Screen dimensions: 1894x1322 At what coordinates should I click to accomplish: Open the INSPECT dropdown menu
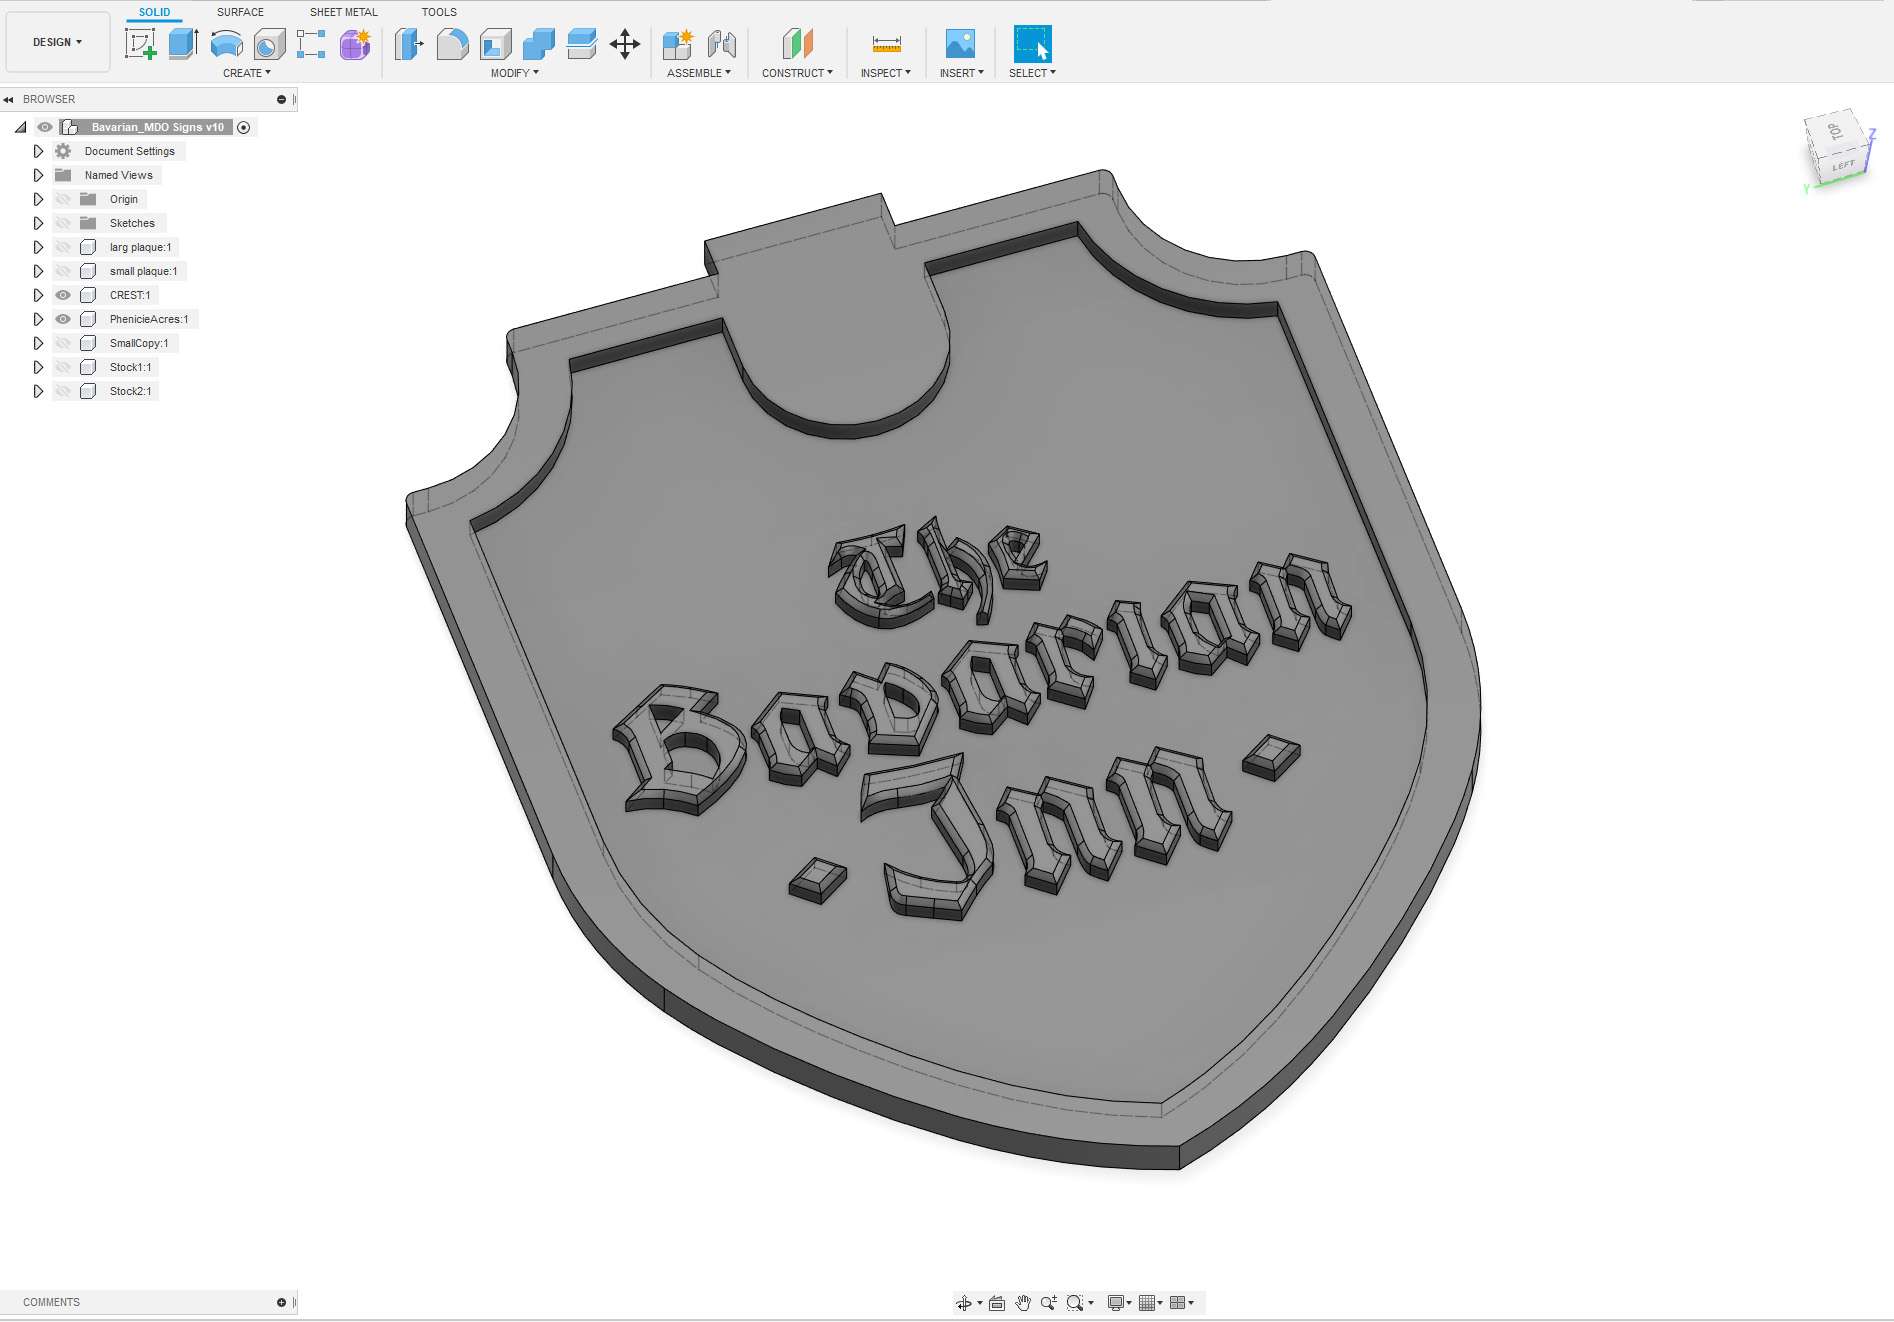(886, 73)
